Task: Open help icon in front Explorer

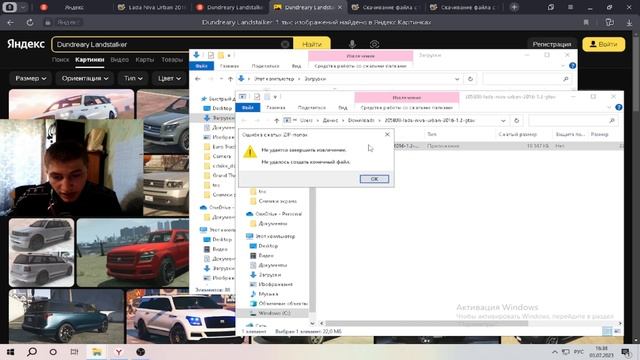Action: click(x=619, y=107)
